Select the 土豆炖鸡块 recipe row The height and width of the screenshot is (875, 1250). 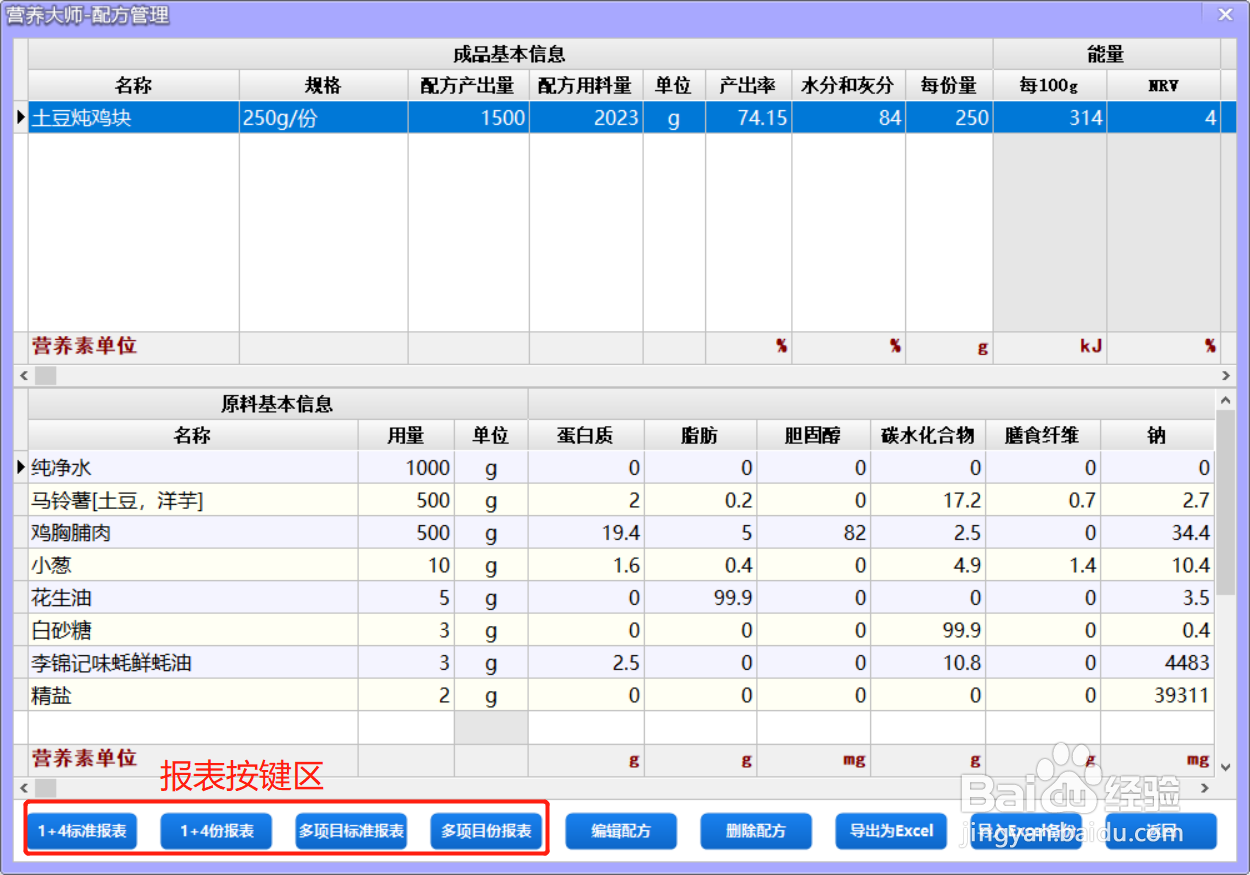133,117
